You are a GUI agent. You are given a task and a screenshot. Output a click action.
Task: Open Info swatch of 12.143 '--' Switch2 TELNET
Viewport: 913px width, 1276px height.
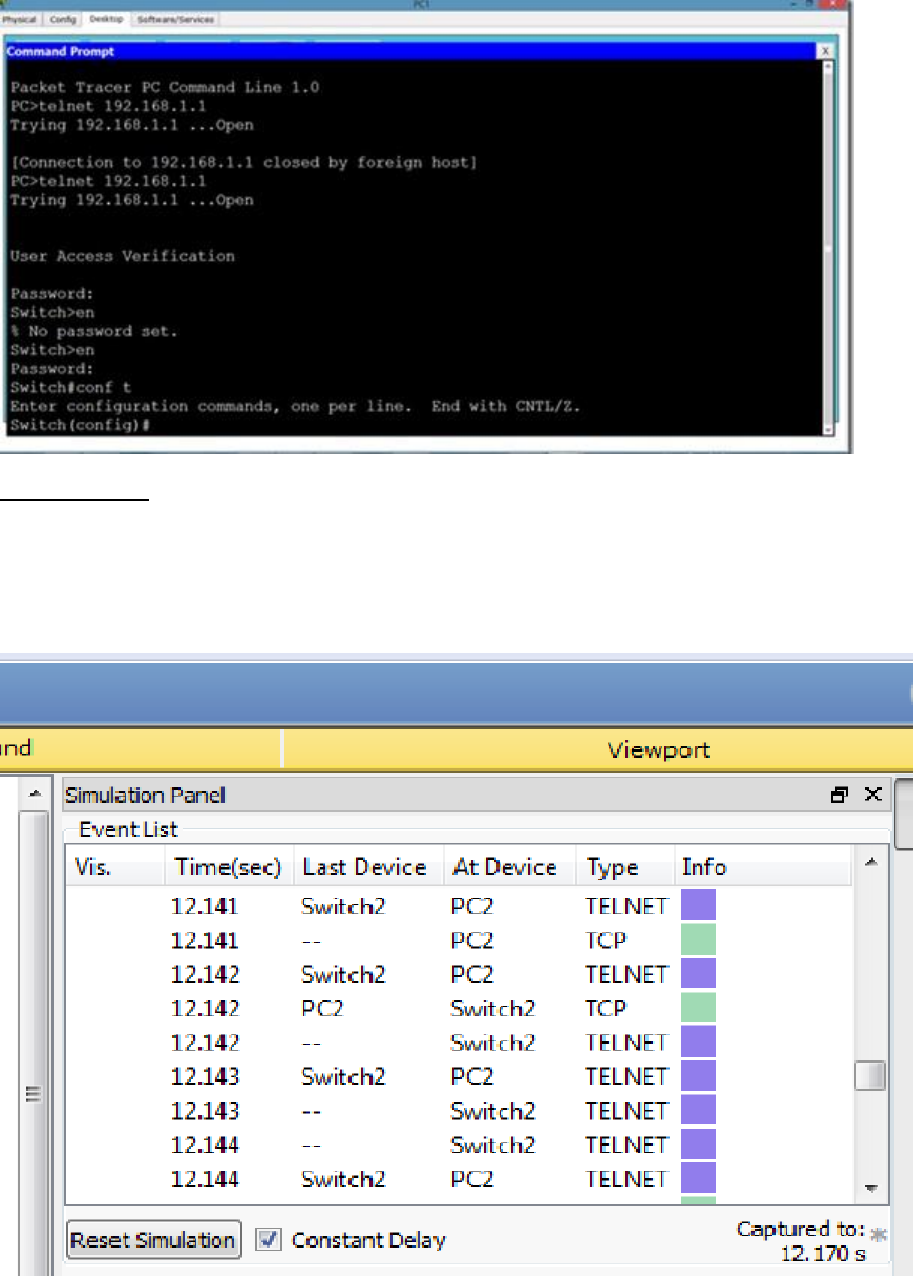tap(698, 1110)
